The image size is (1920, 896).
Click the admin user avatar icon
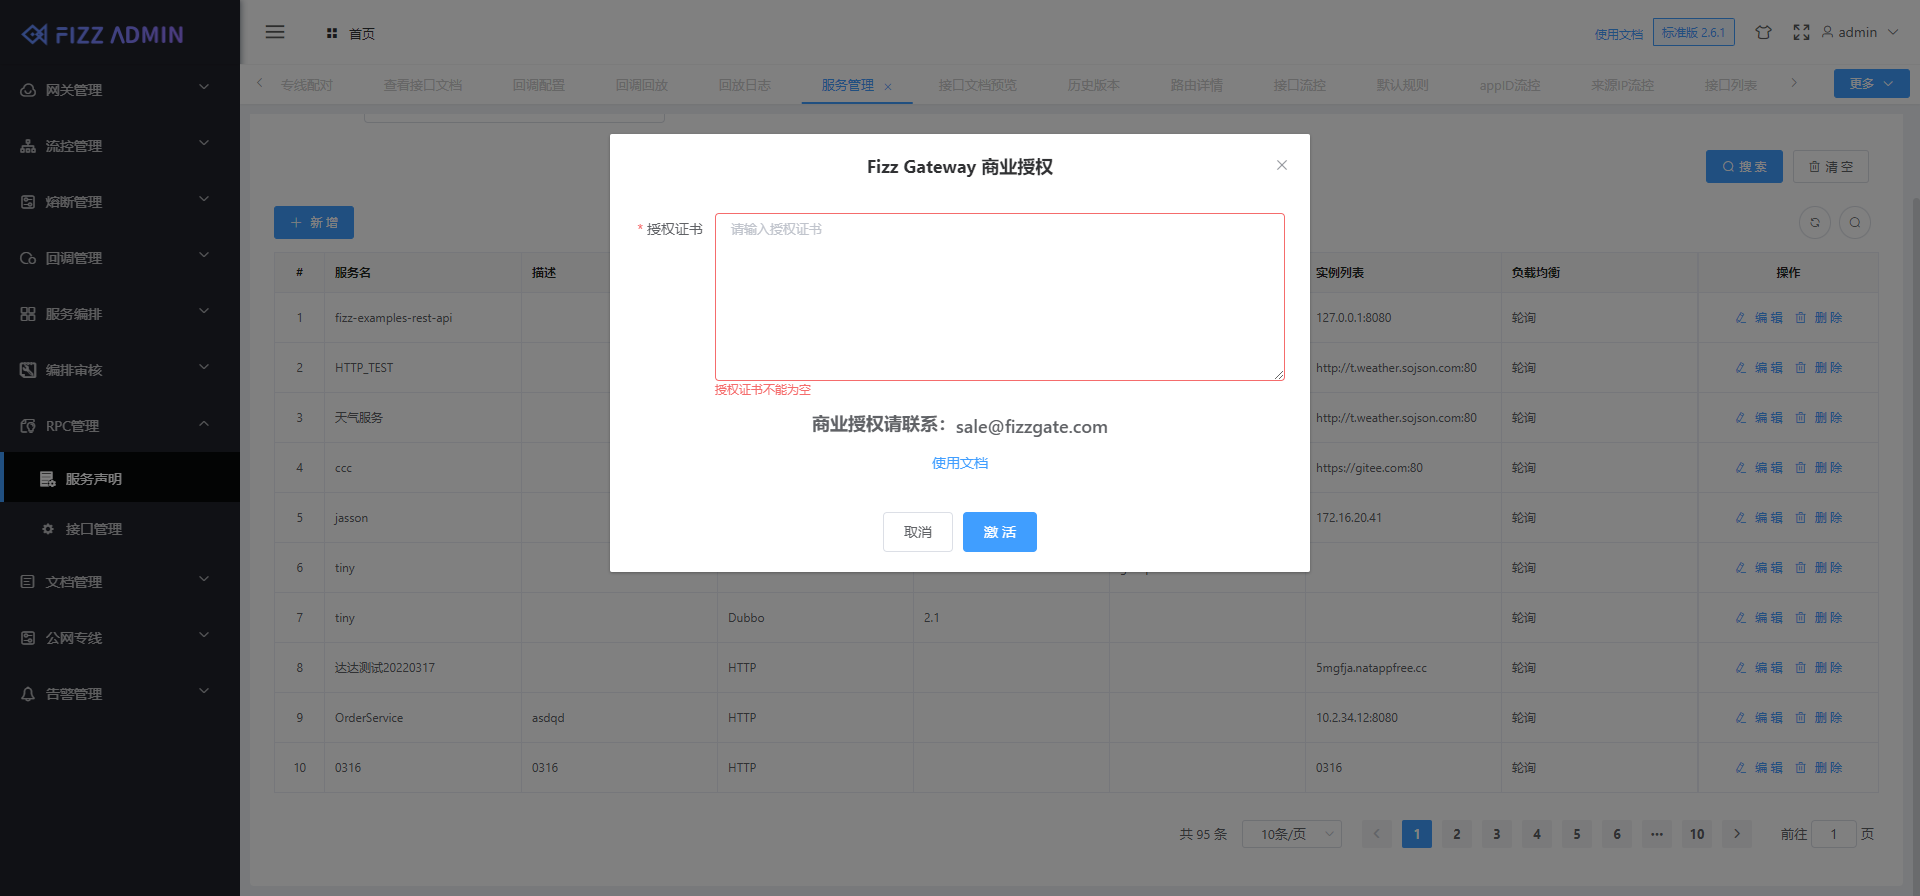tap(1827, 32)
